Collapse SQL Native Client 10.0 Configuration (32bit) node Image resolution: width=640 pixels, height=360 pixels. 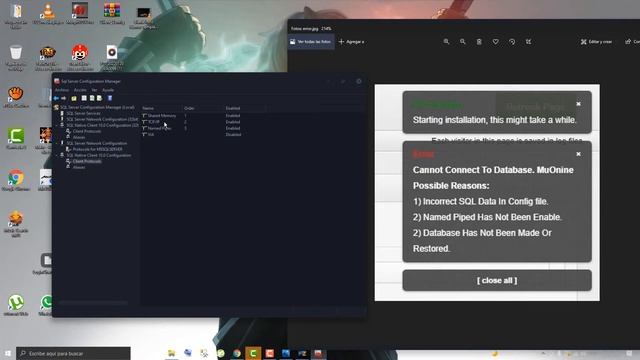point(57,125)
